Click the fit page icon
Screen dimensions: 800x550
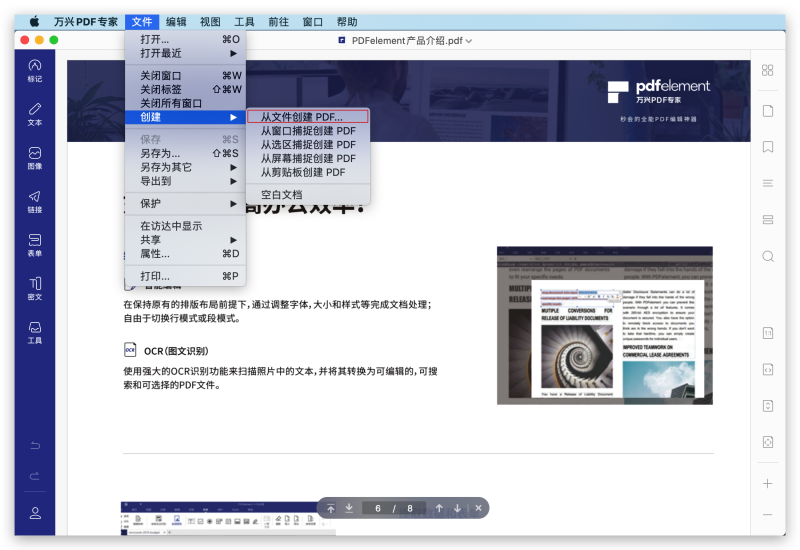pyautogui.click(x=767, y=442)
